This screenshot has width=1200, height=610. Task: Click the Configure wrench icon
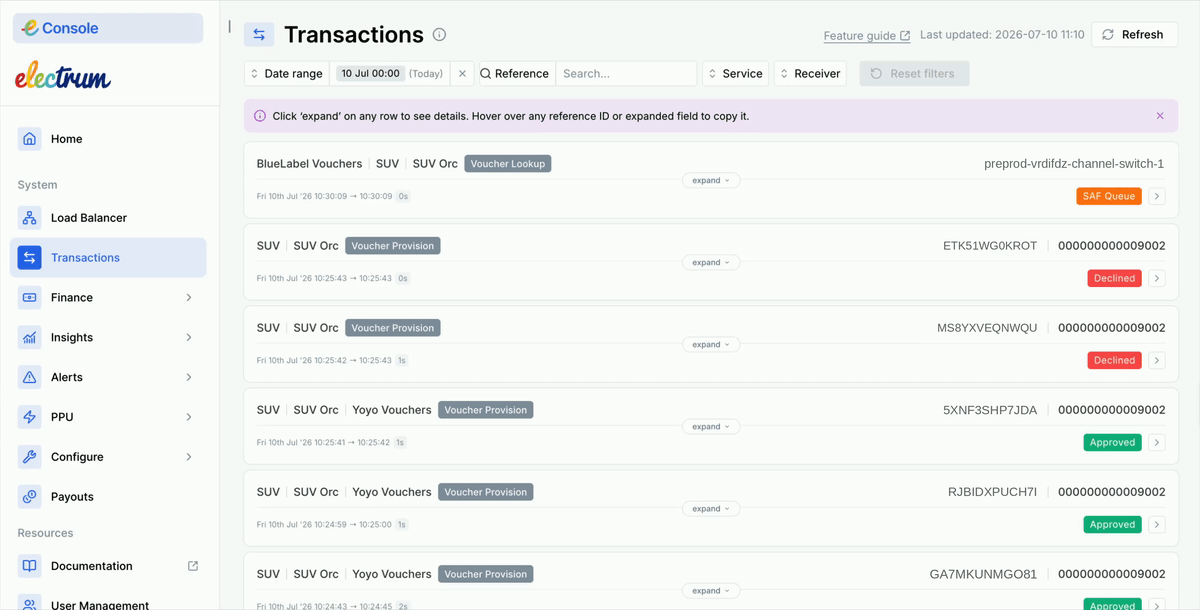pos(30,457)
